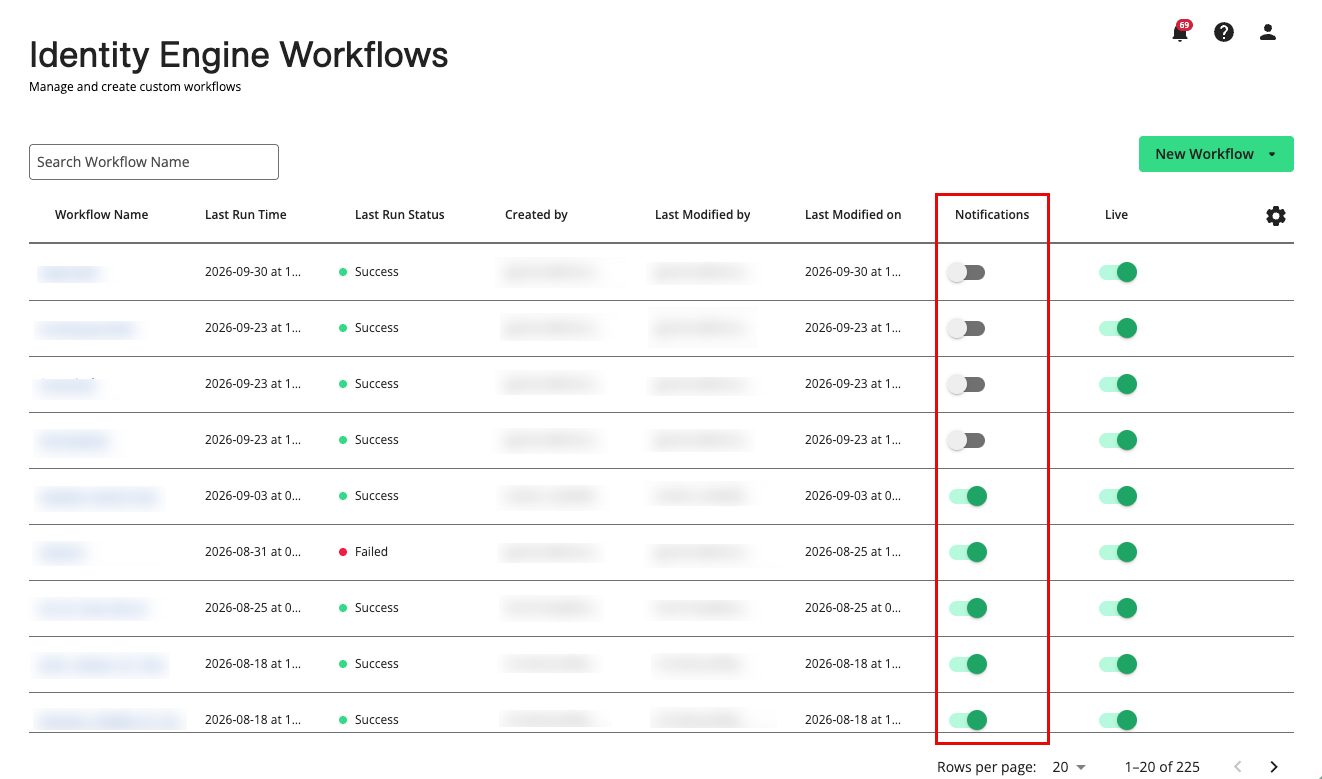Viewport: 1322px width, 779px height.
Task: Click the Notifications column header
Action: click(992, 215)
